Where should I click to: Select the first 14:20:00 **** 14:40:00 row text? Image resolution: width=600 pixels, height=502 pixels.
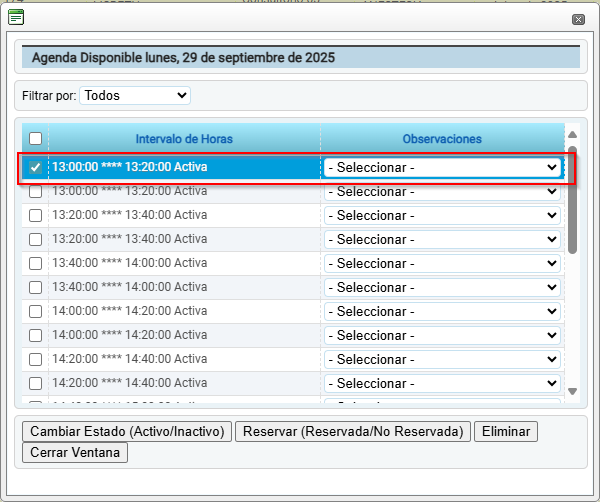(x=130, y=359)
